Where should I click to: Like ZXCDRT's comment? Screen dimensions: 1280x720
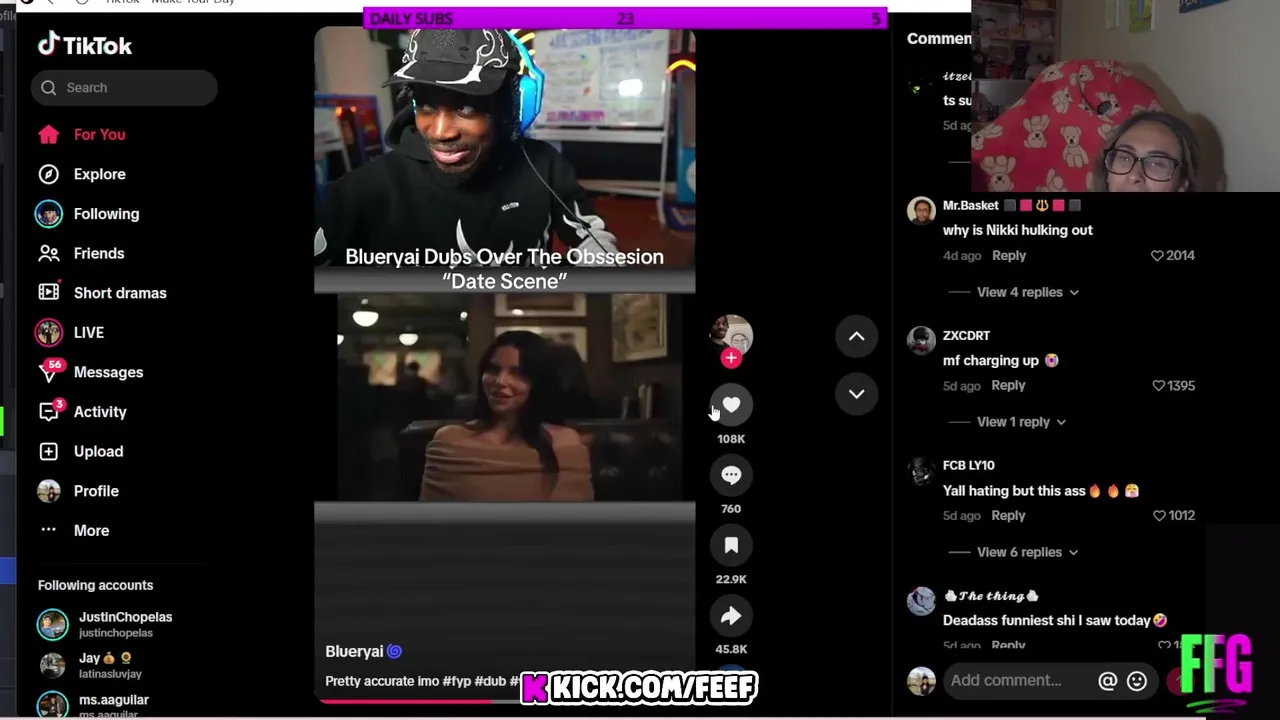coord(1158,386)
